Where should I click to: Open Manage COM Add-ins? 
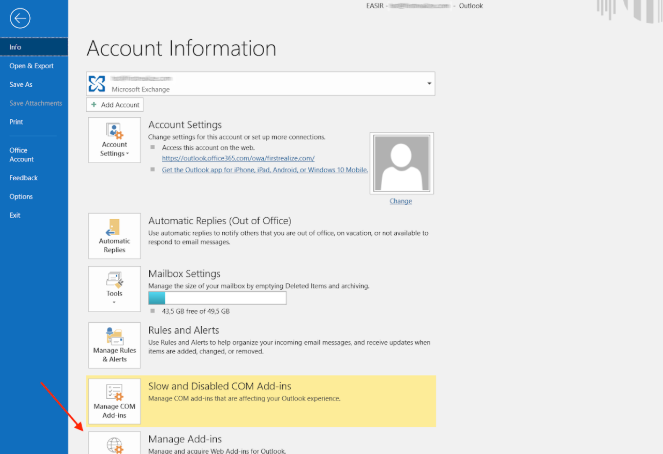coord(114,401)
